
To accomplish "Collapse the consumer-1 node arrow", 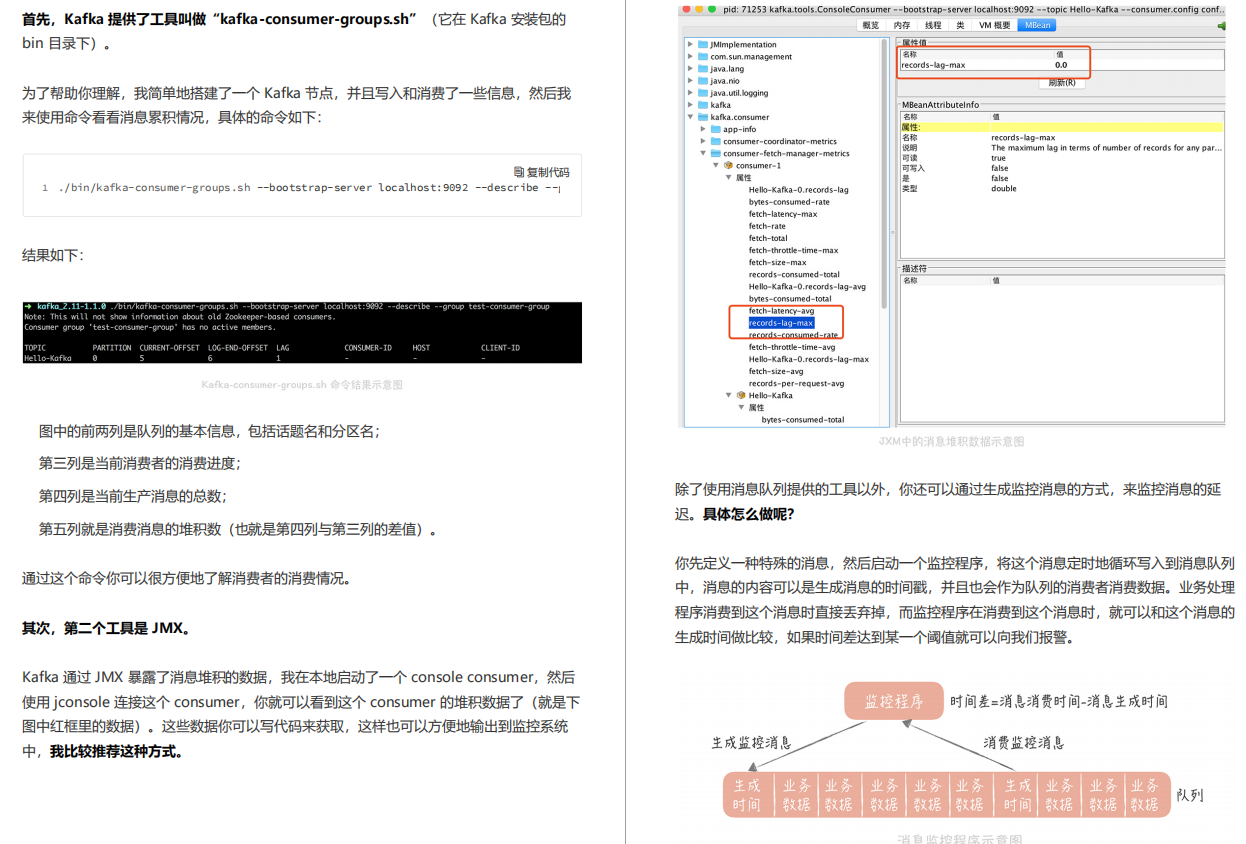I will click(x=716, y=165).
